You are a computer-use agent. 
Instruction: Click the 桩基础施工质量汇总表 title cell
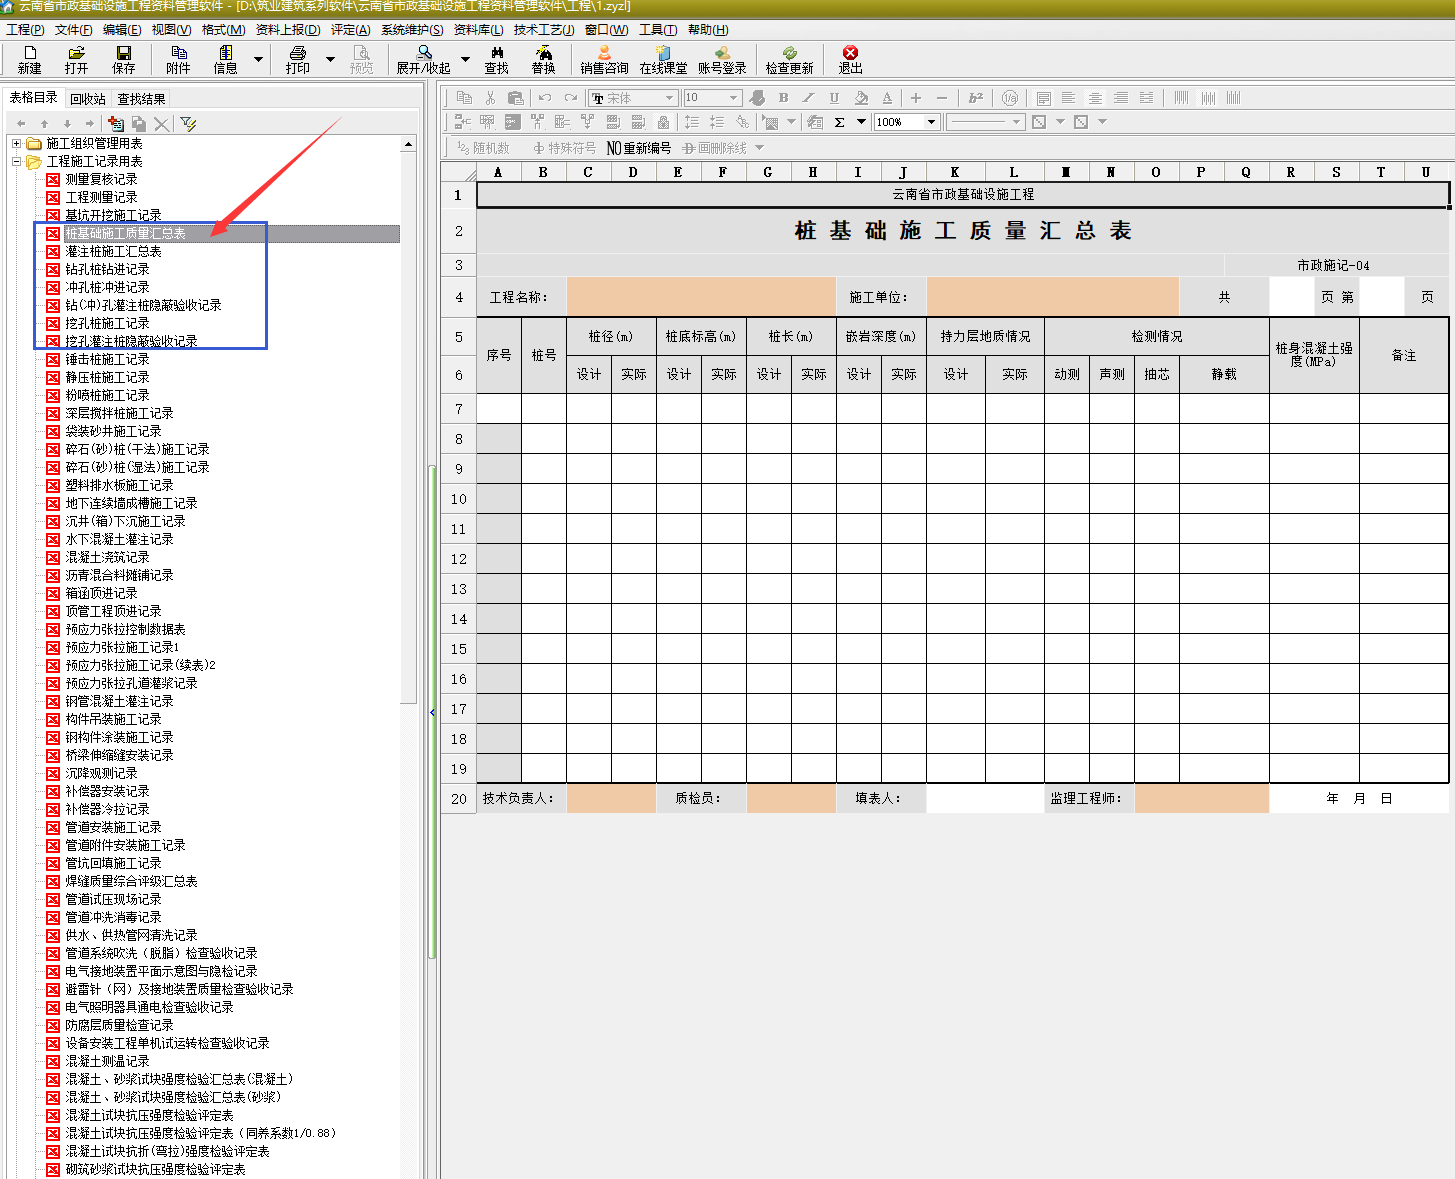click(x=962, y=231)
